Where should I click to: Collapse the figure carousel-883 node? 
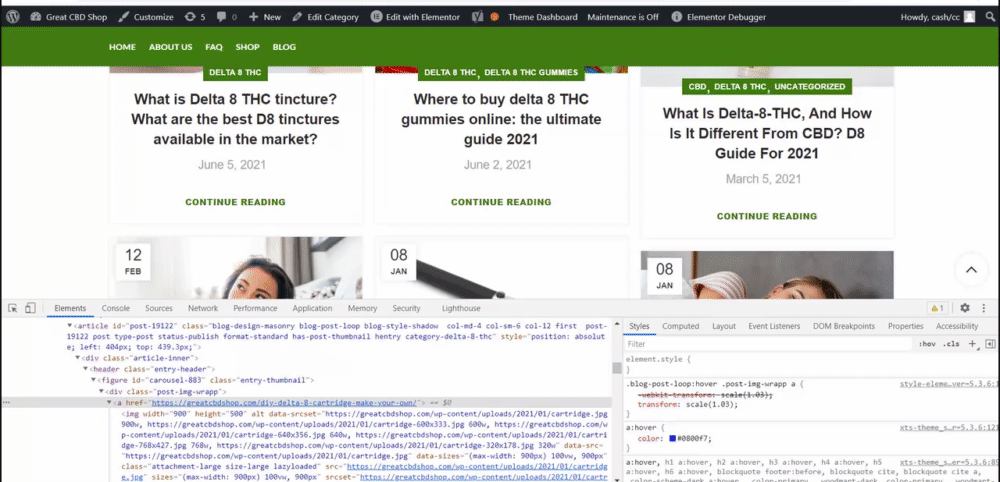92,380
